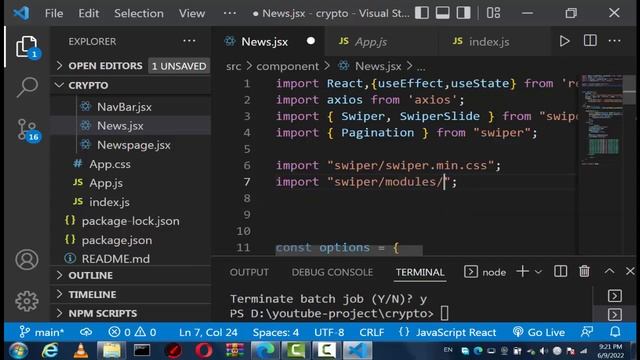Switch to the DEBUG CONSOLE panel tab

point(332,272)
